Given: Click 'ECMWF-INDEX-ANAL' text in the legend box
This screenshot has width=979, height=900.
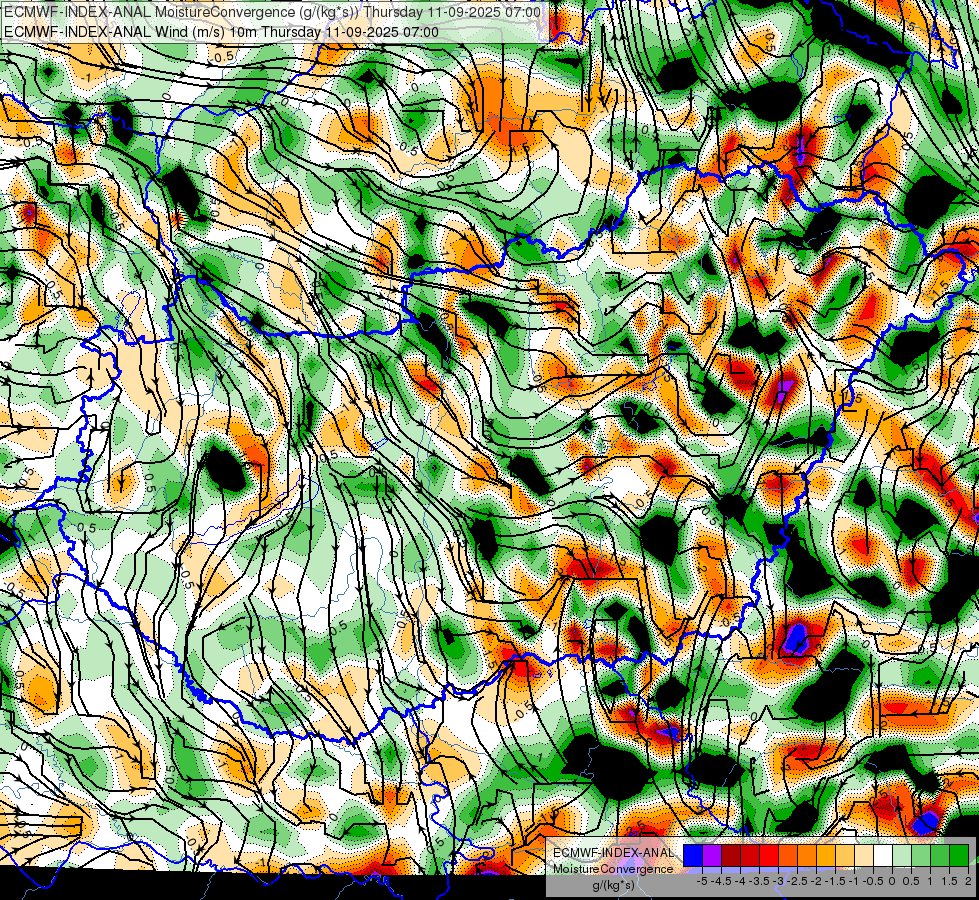Looking at the screenshot, I should (614, 853).
